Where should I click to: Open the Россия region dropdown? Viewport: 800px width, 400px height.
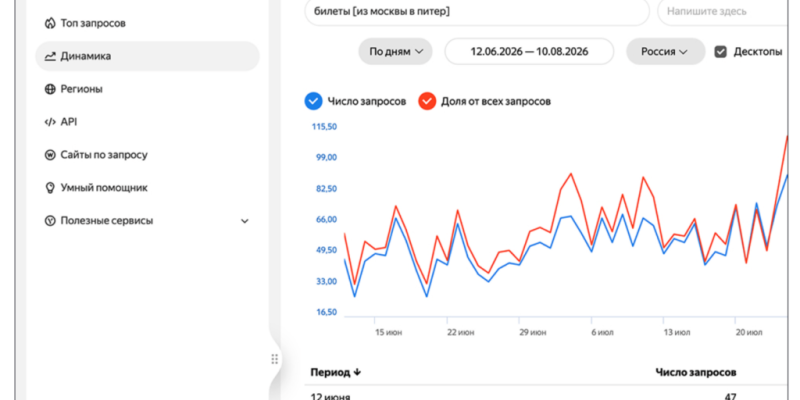pos(665,52)
